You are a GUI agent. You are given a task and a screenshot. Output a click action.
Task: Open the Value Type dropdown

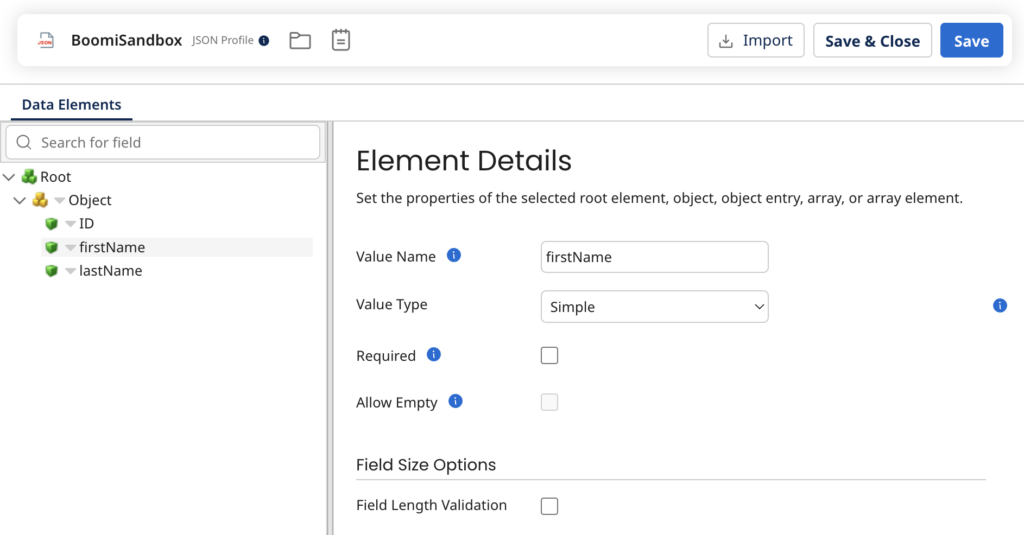click(x=654, y=306)
